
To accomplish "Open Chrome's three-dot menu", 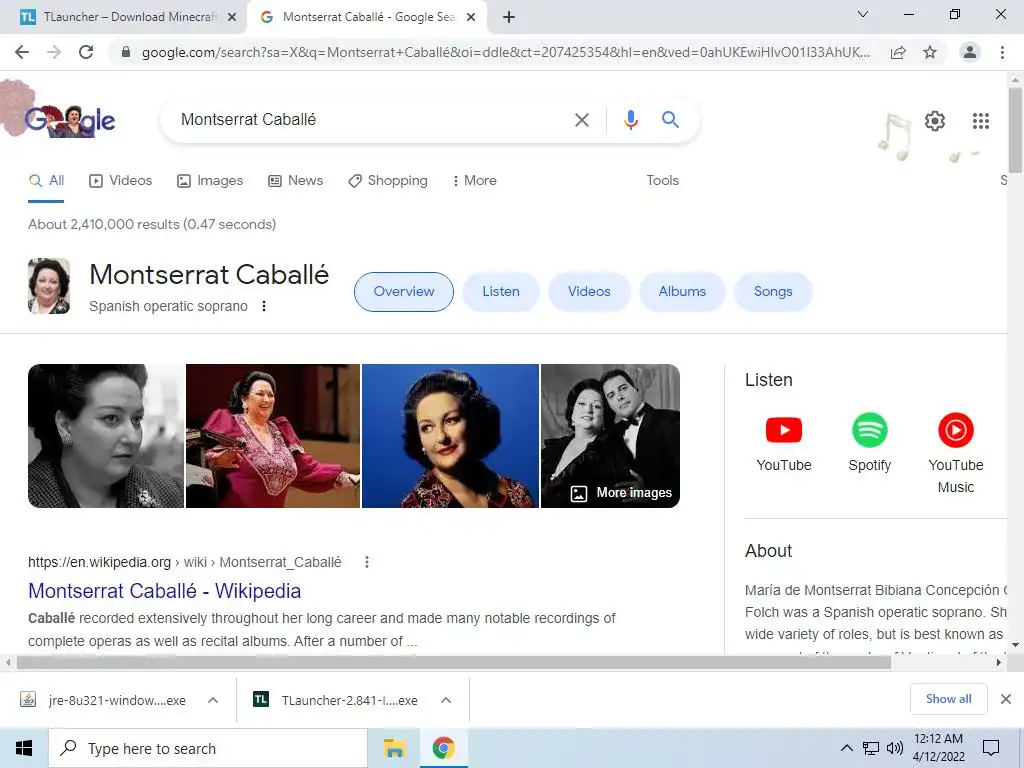I will [x=1002, y=52].
